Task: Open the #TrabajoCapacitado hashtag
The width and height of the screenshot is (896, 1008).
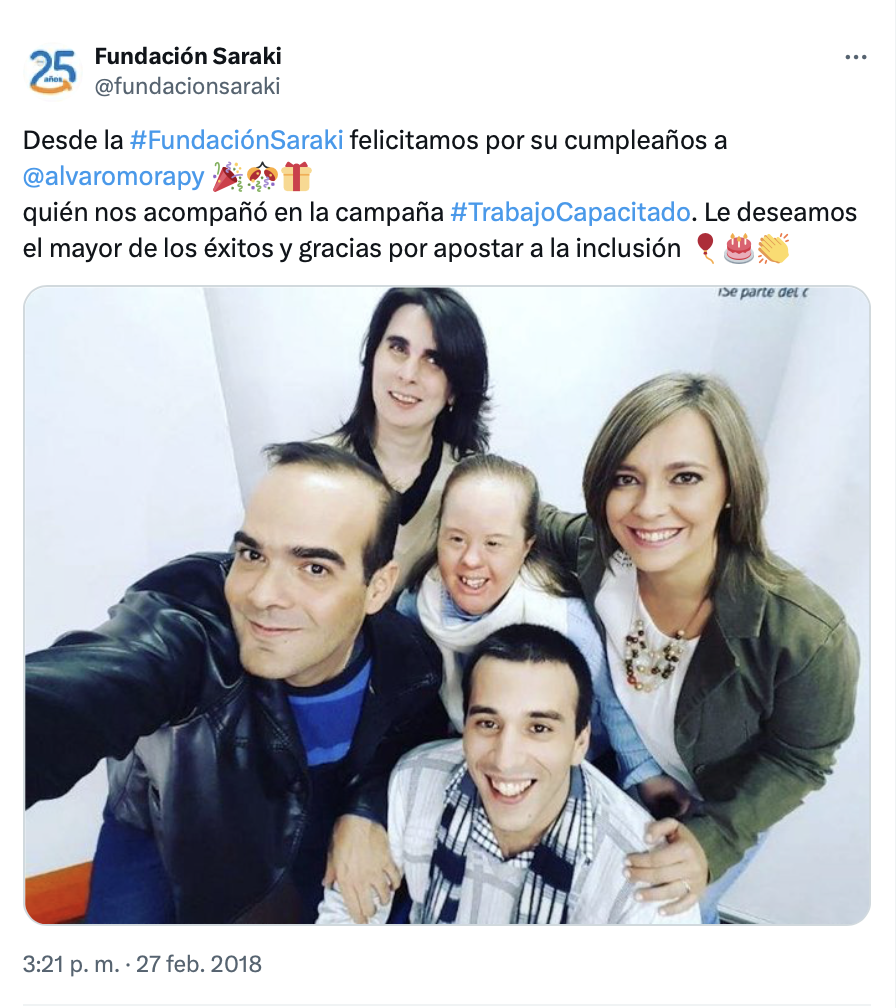Action: coord(570,212)
